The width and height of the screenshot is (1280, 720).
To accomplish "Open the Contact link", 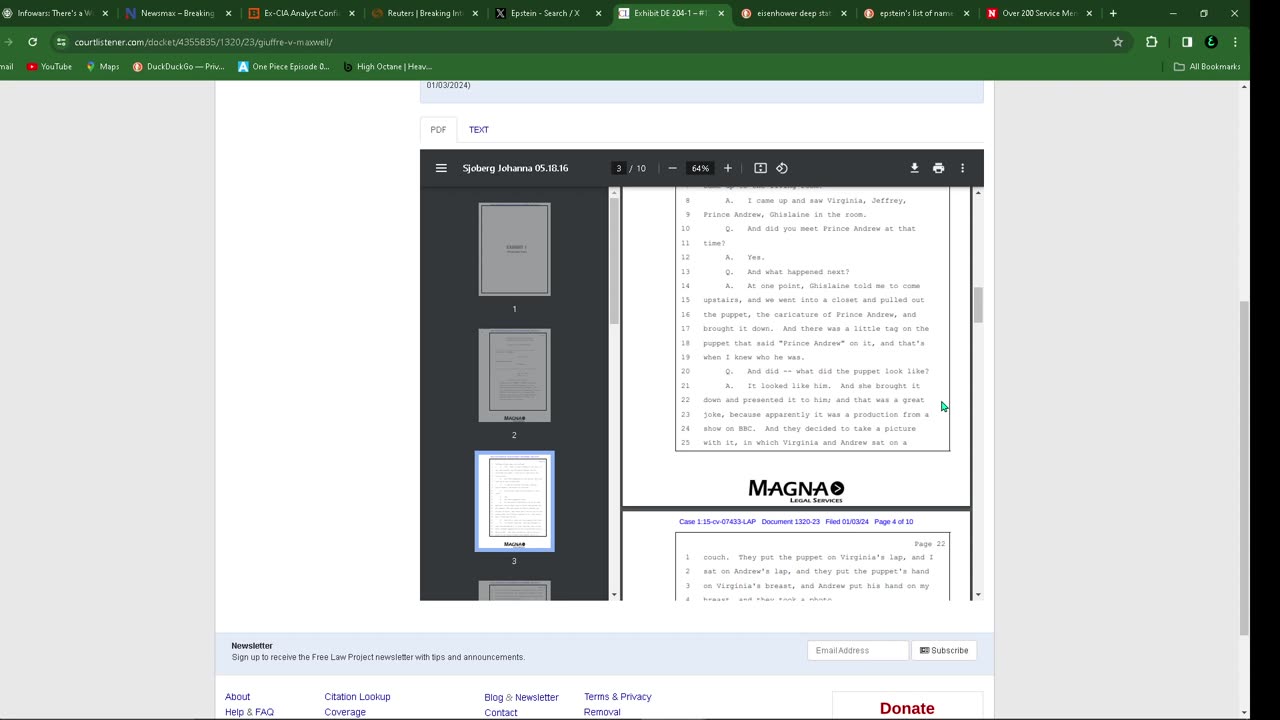I will pyautogui.click(x=501, y=713).
